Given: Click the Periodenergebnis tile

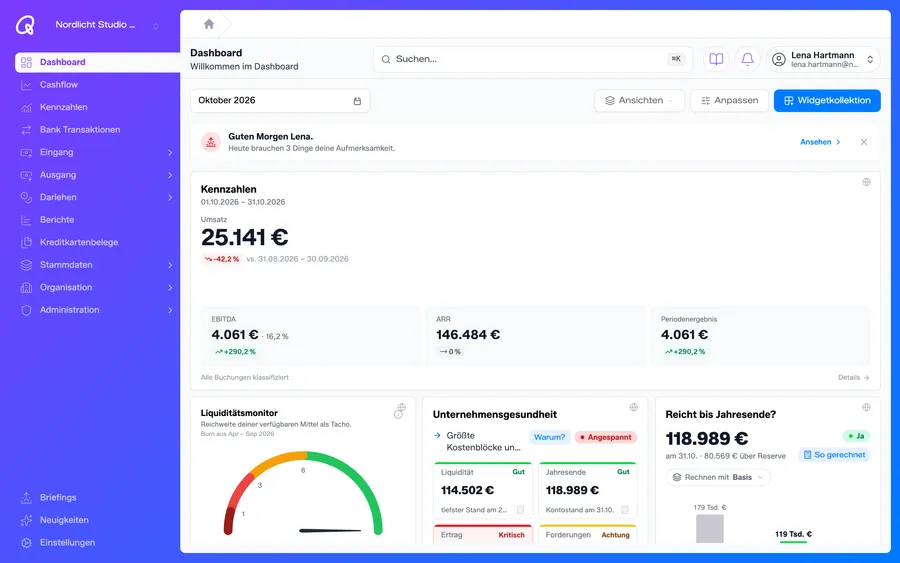Looking at the screenshot, I should point(760,336).
